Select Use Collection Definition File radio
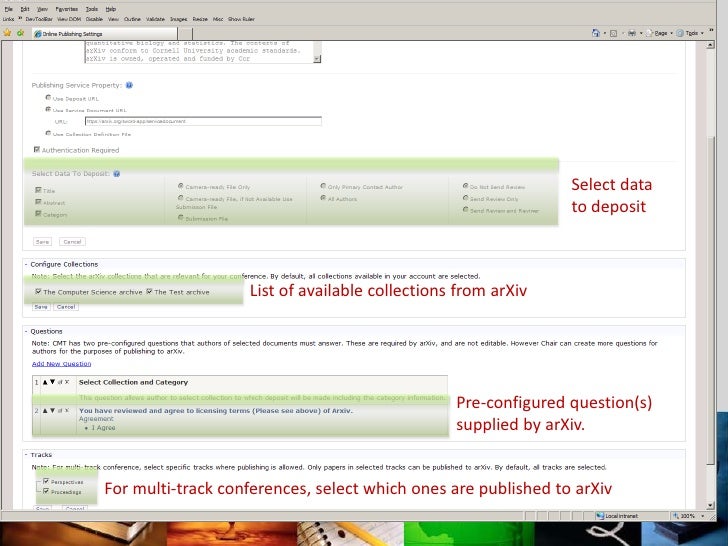 coord(48,133)
